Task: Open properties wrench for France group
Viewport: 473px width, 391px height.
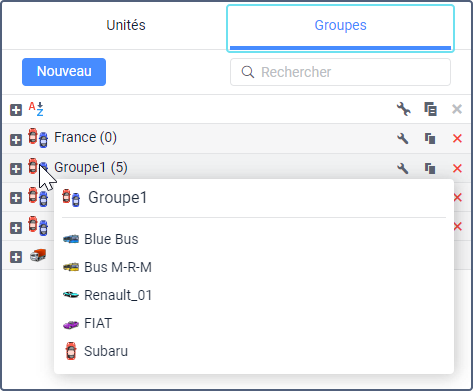Action: tap(403, 138)
